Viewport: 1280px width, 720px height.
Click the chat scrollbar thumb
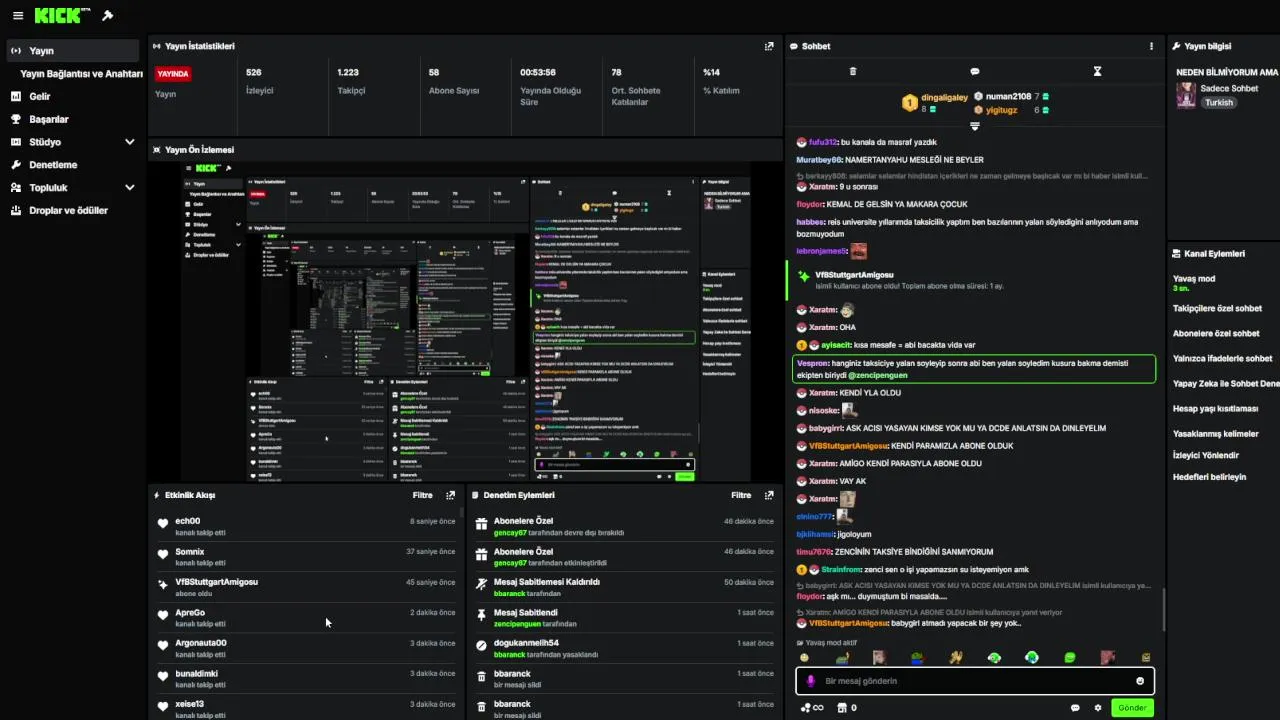click(x=1163, y=610)
